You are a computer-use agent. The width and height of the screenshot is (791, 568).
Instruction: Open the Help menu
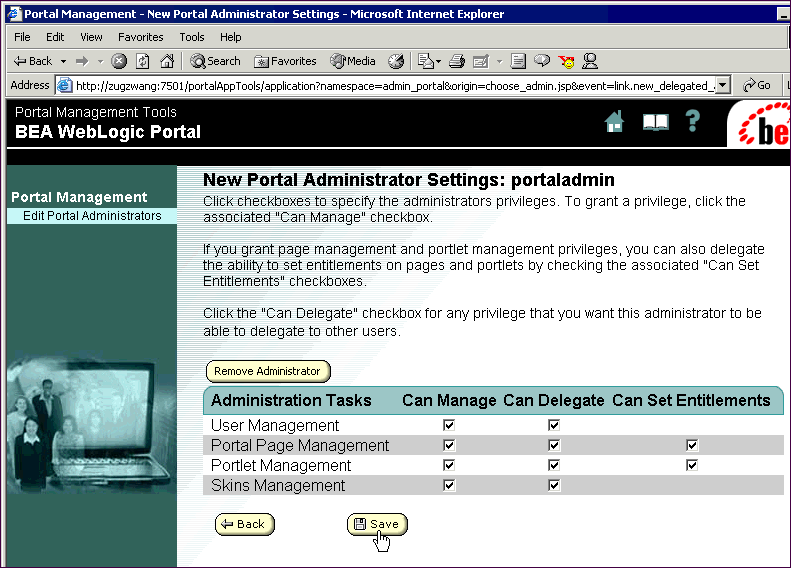coord(231,37)
